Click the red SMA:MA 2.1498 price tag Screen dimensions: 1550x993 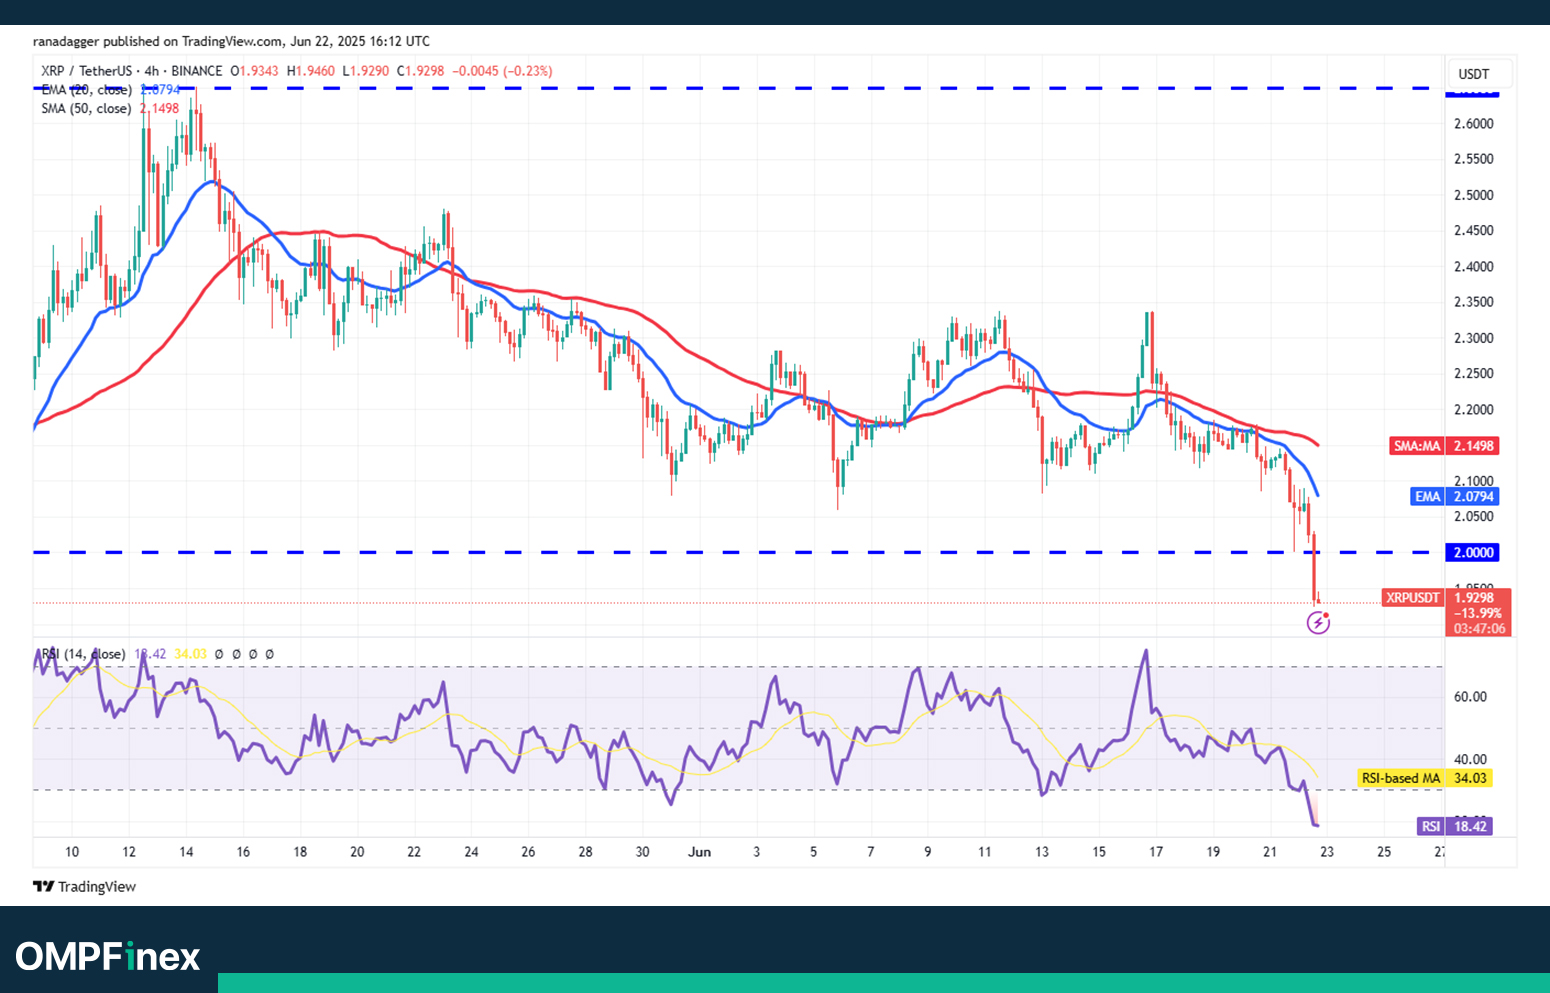(x=1443, y=446)
